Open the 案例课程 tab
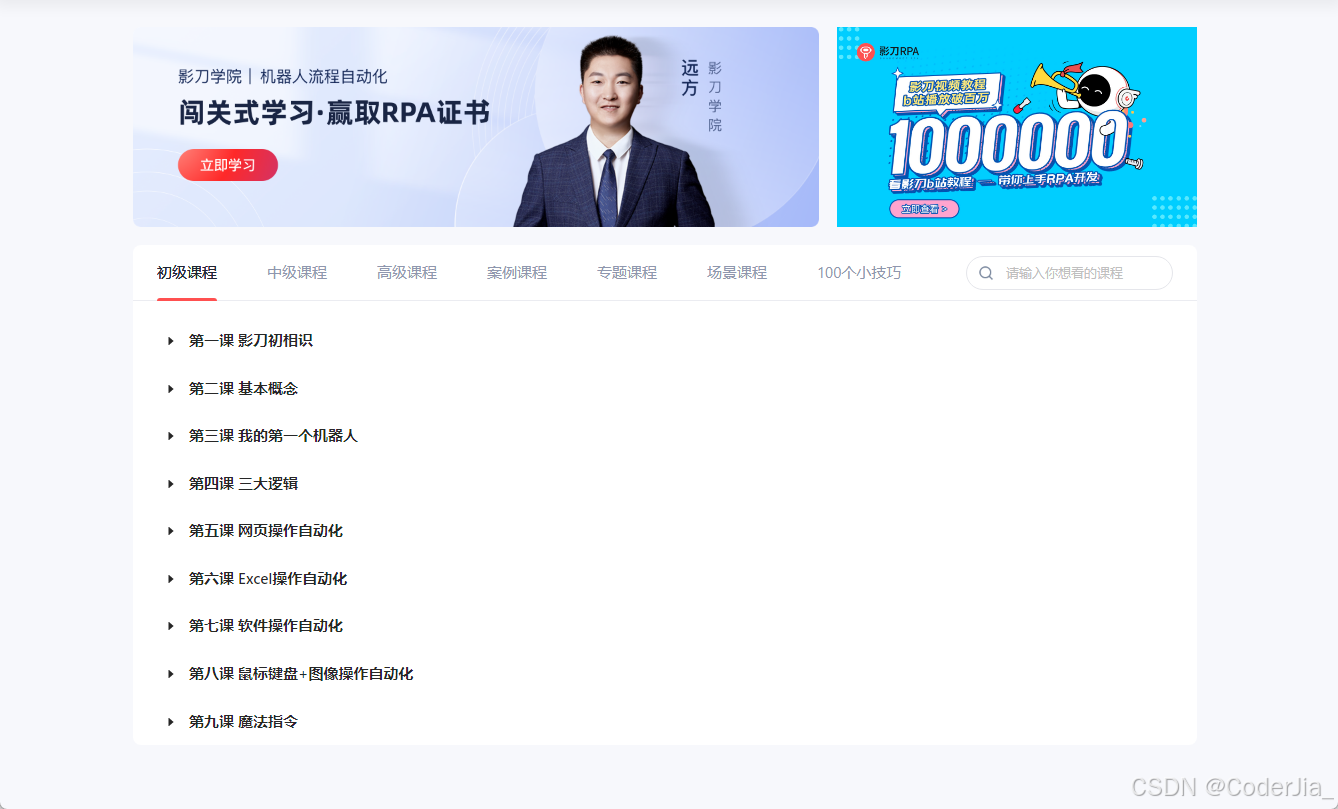 [x=517, y=272]
